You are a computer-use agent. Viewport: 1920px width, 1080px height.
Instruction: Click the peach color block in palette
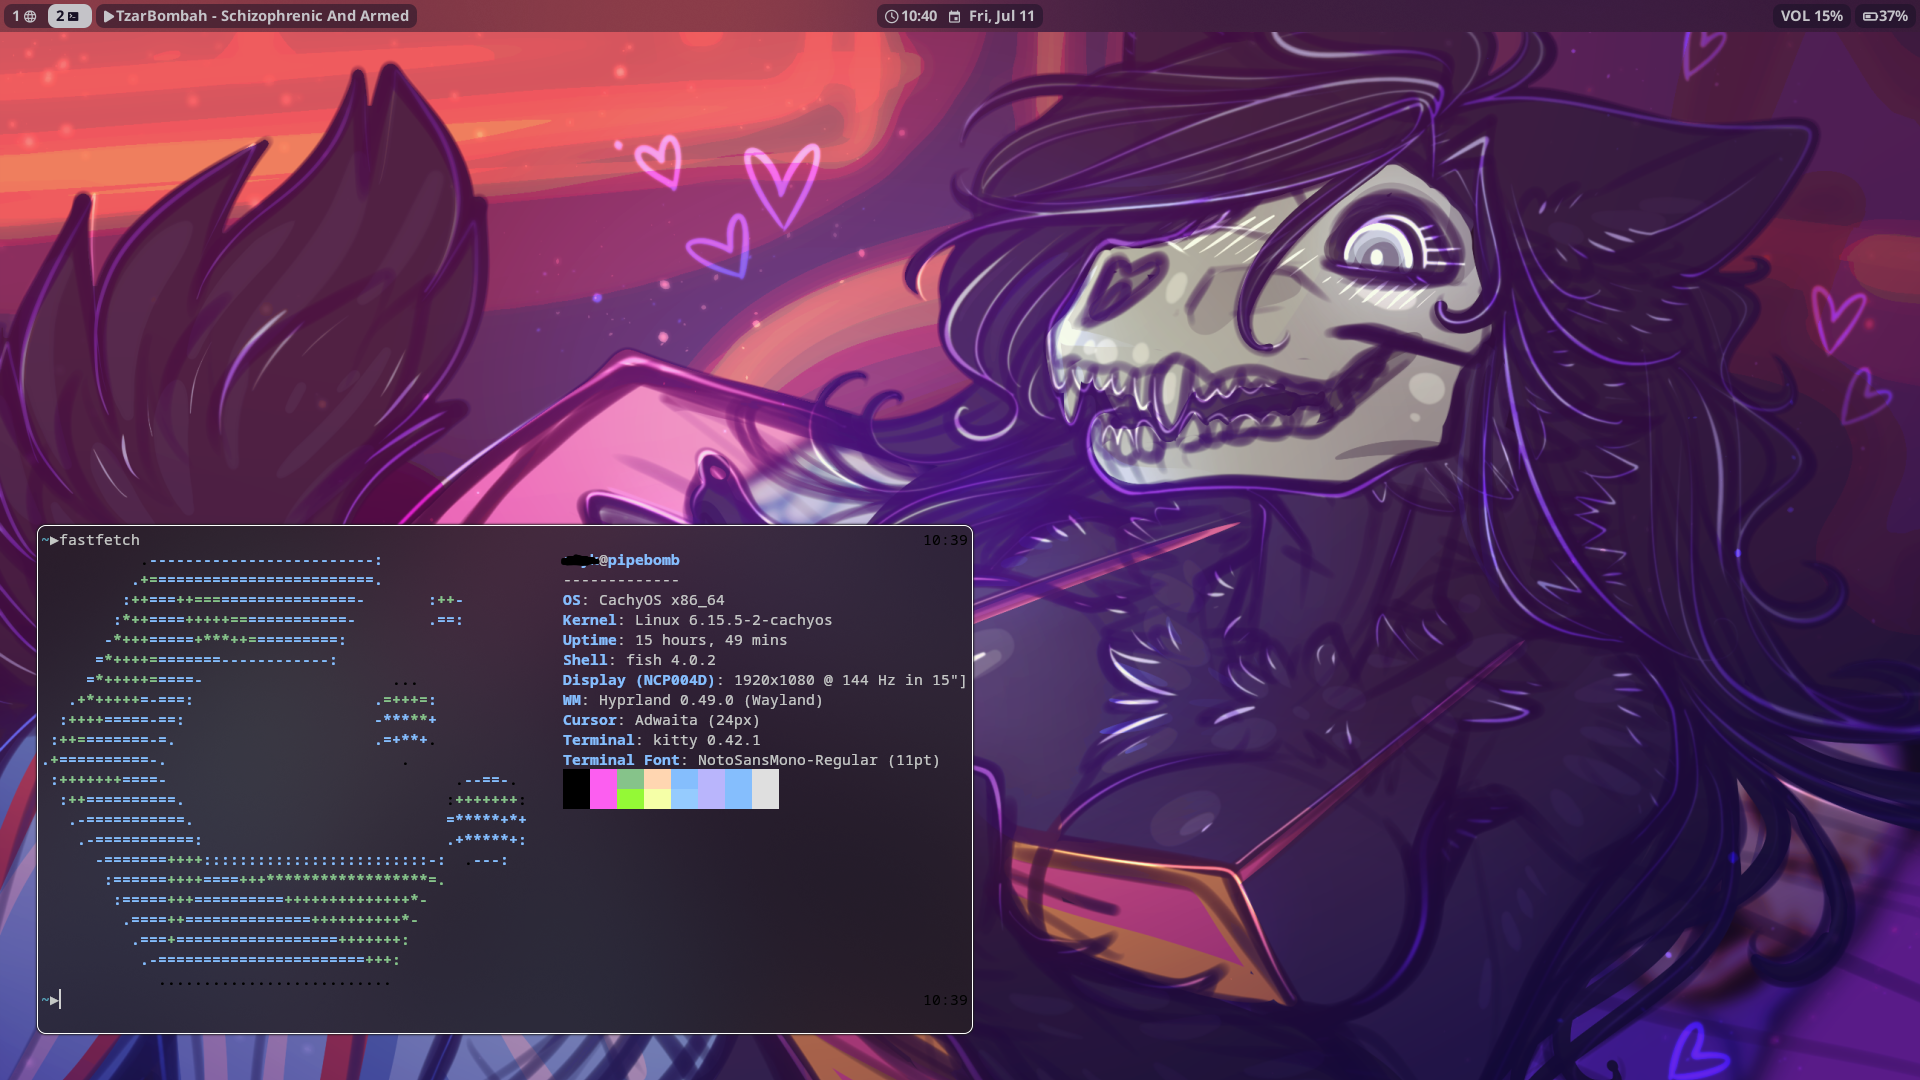coord(657,779)
